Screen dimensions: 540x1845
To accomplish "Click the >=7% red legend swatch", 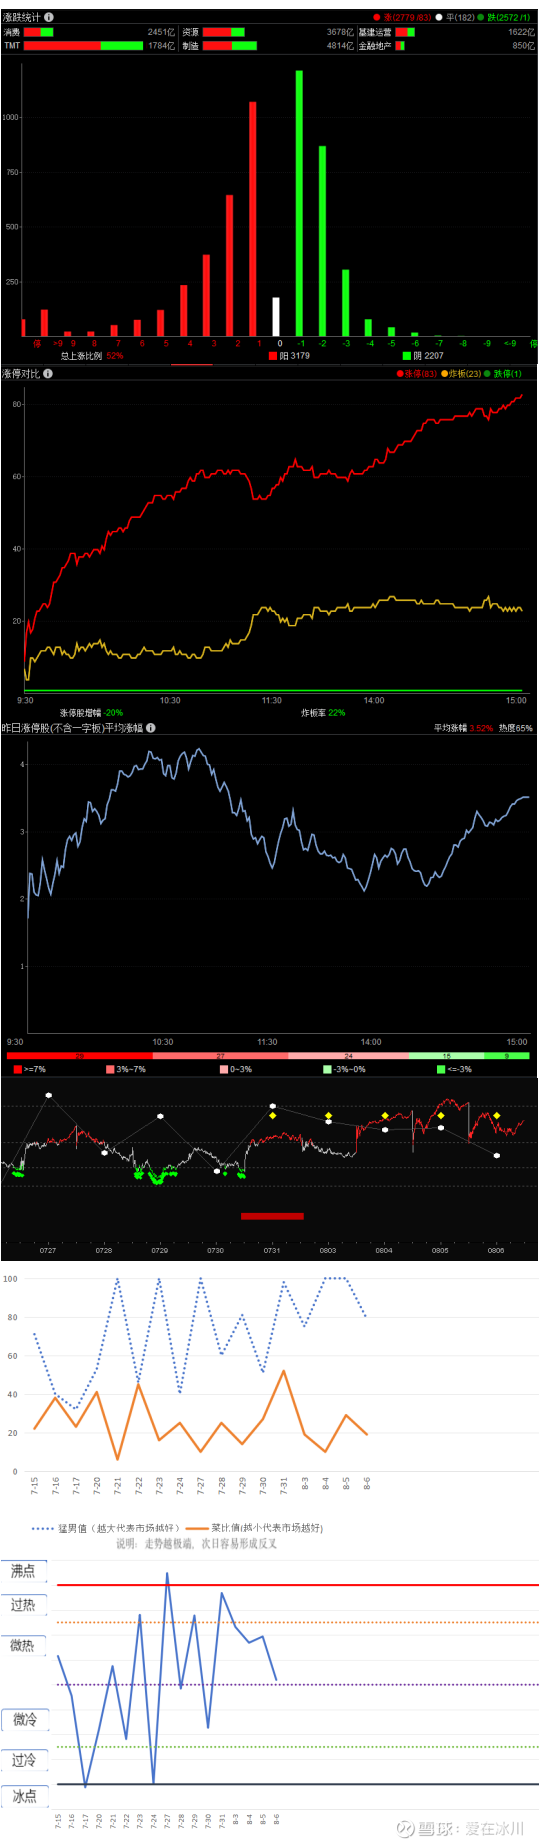I will pyautogui.click(x=18, y=1069).
